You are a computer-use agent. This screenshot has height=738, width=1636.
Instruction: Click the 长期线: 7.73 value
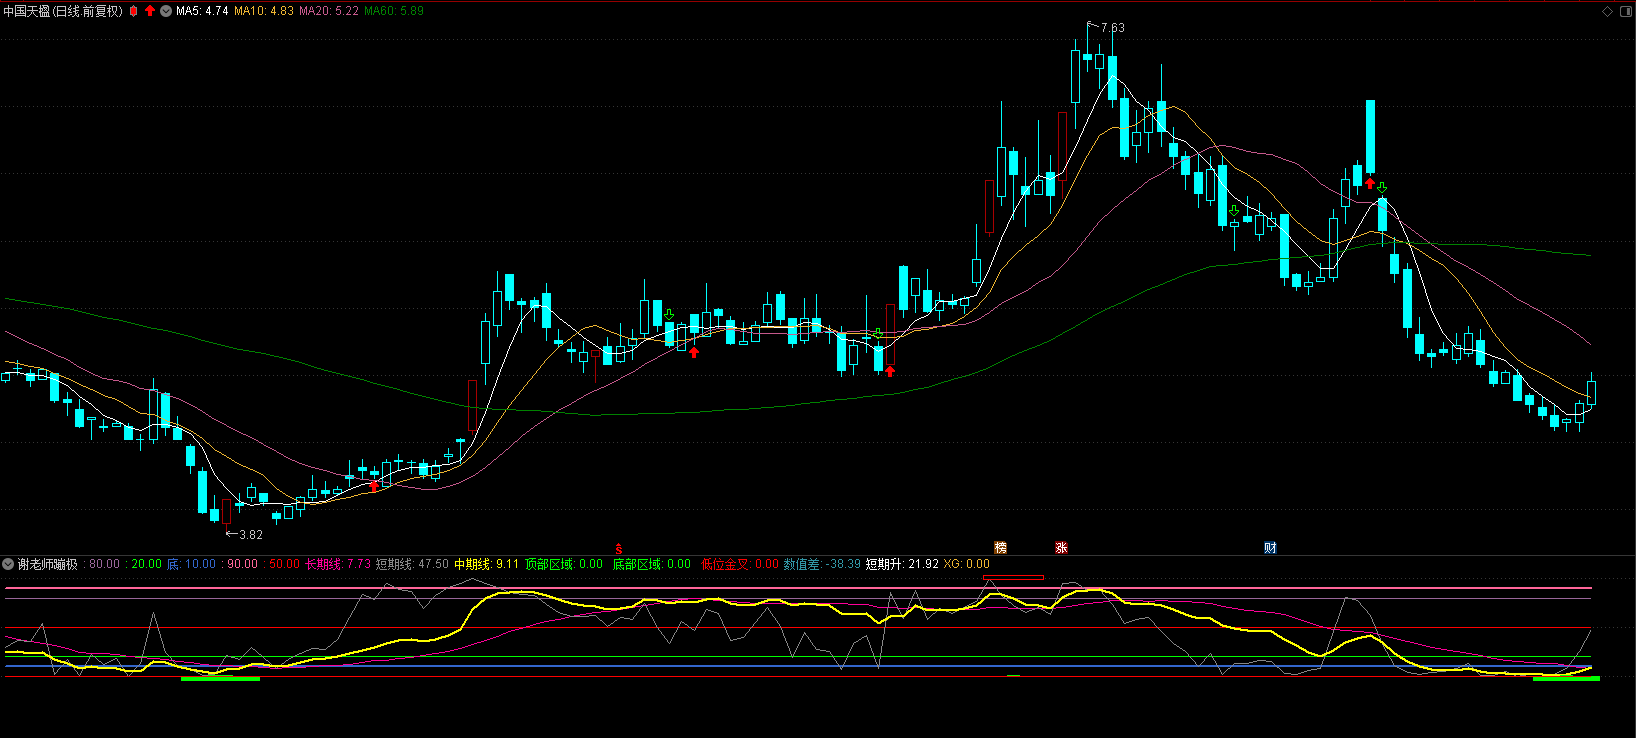(337, 564)
